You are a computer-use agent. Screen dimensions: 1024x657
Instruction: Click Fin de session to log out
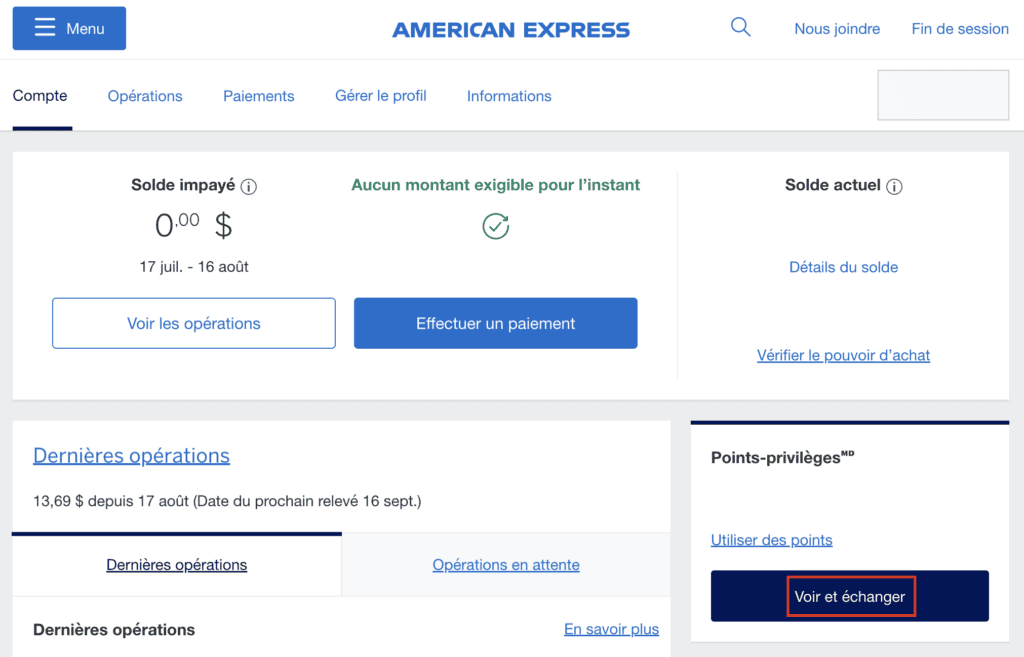[x=959, y=28]
